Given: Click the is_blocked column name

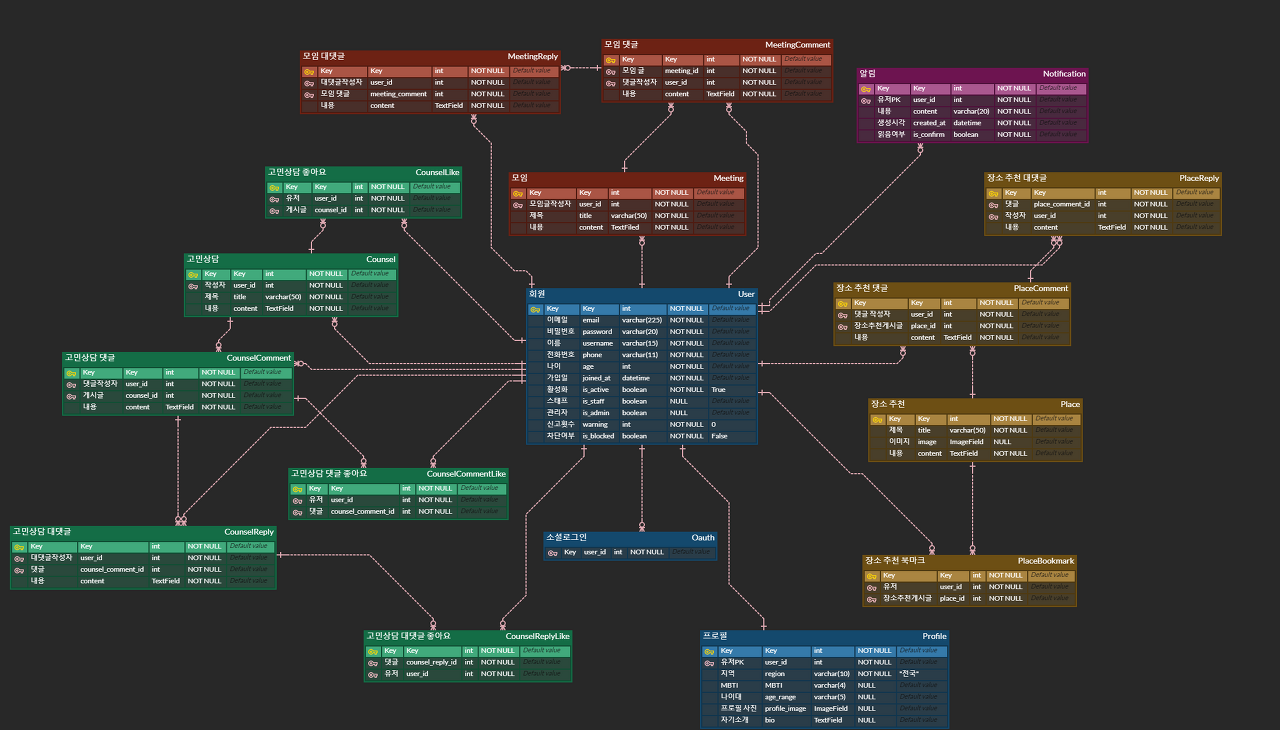Looking at the screenshot, I should (598, 436).
